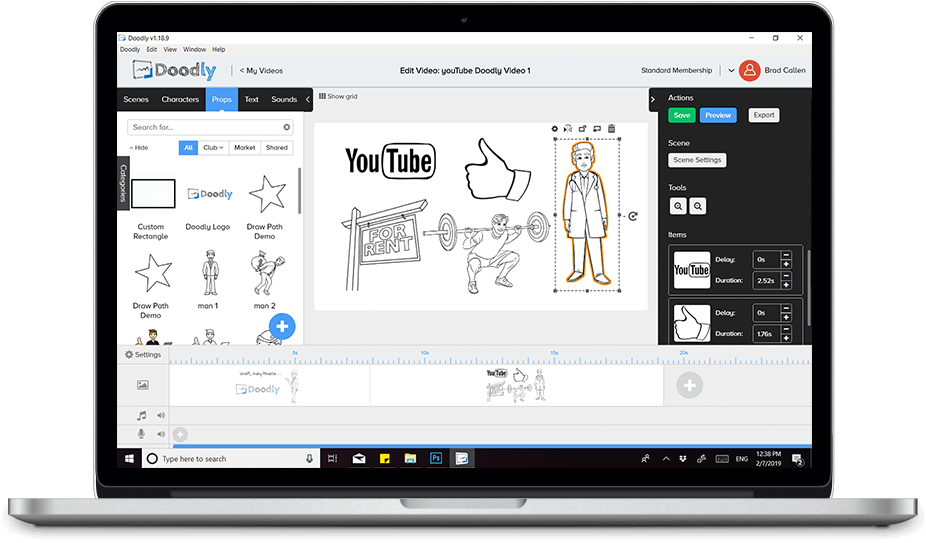Screen dimensions: 926x543
Task: Select second scene thumbnail in timeline
Action: tap(517, 386)
